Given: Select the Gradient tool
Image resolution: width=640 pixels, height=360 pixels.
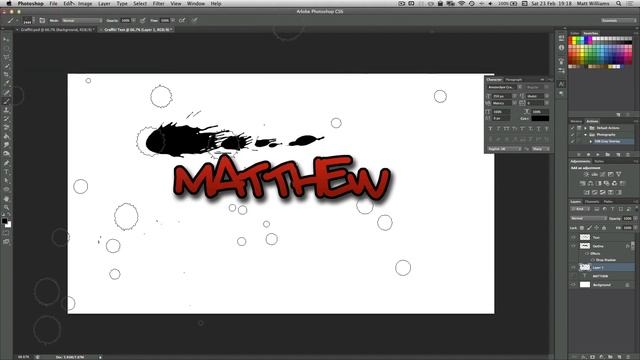Looking at the screenshot, I should [6, 137].
